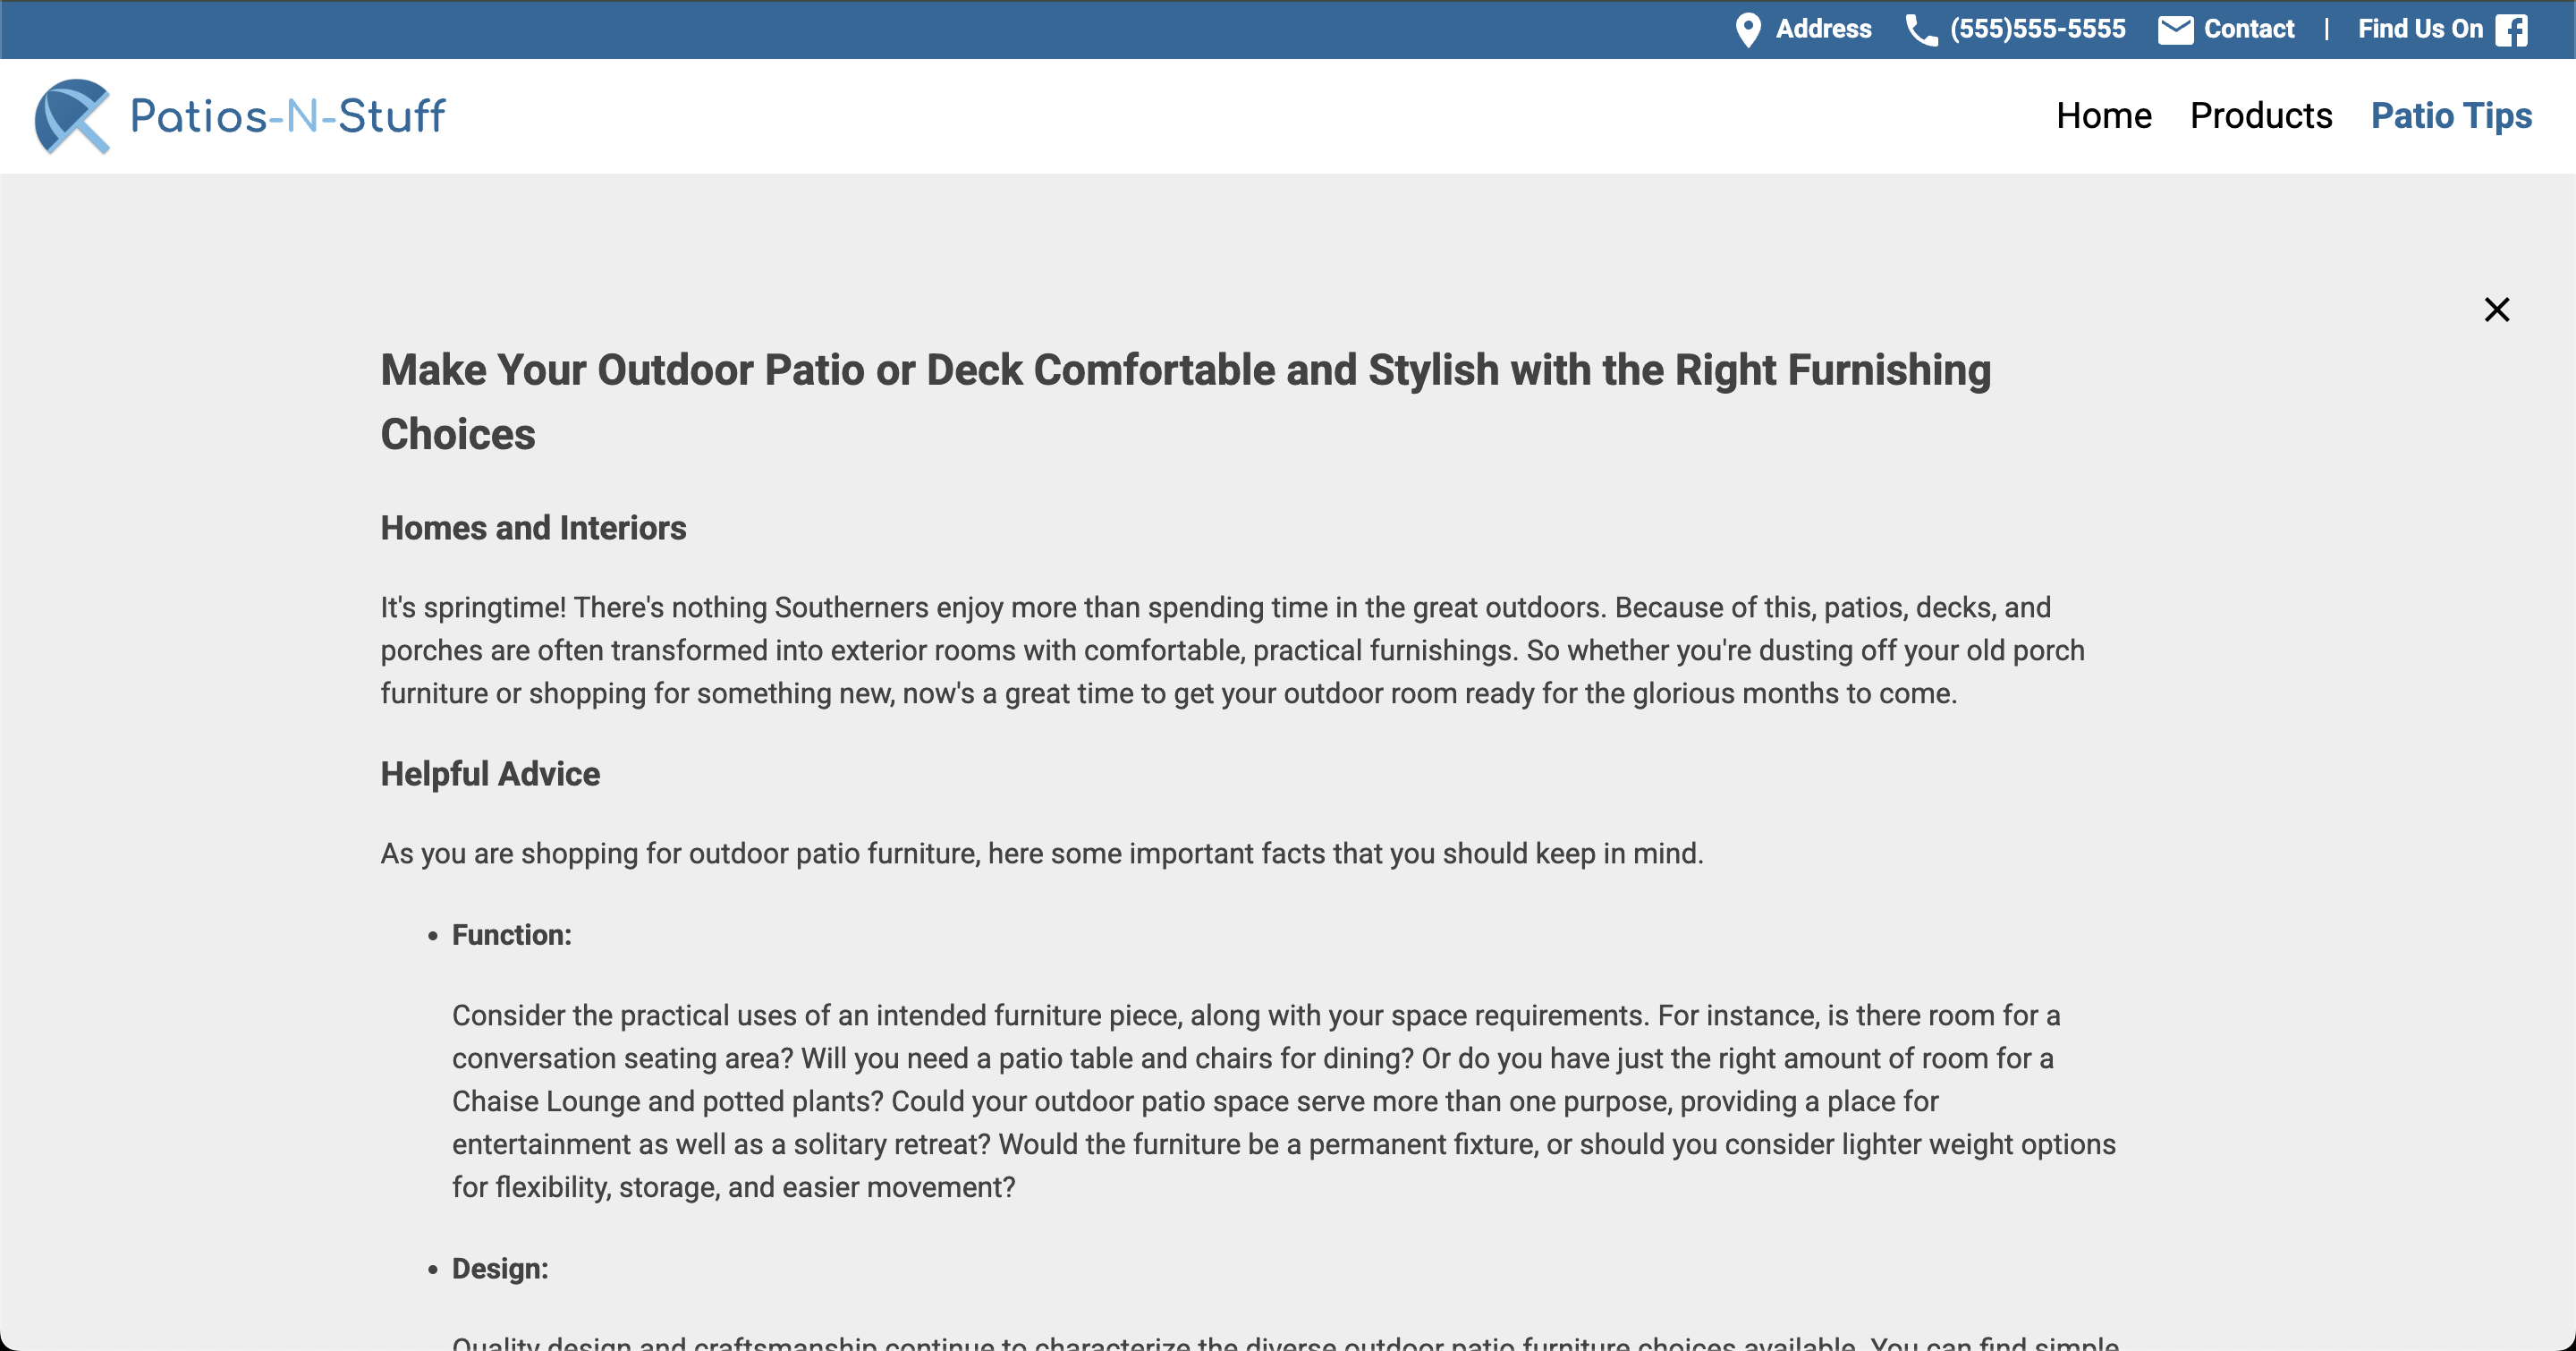This screenshot has width=2576, height=1351.
Task: Open the Contact link
Action: (x=2248, y=29)
